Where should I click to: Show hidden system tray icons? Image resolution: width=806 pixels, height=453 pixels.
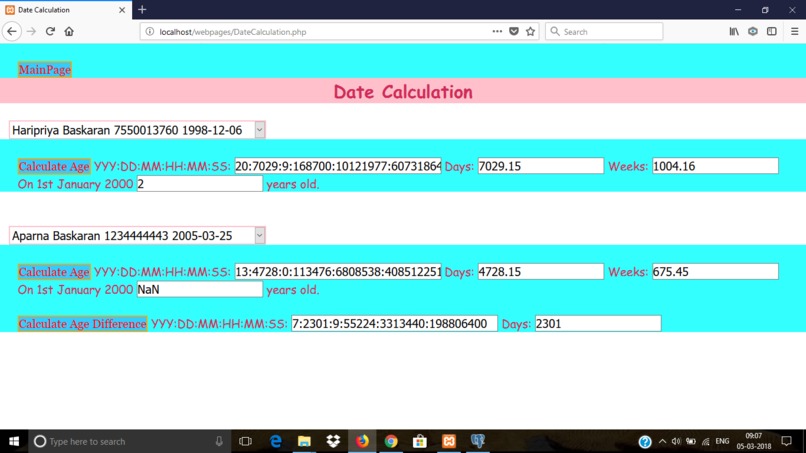click(x=662, y=441)
